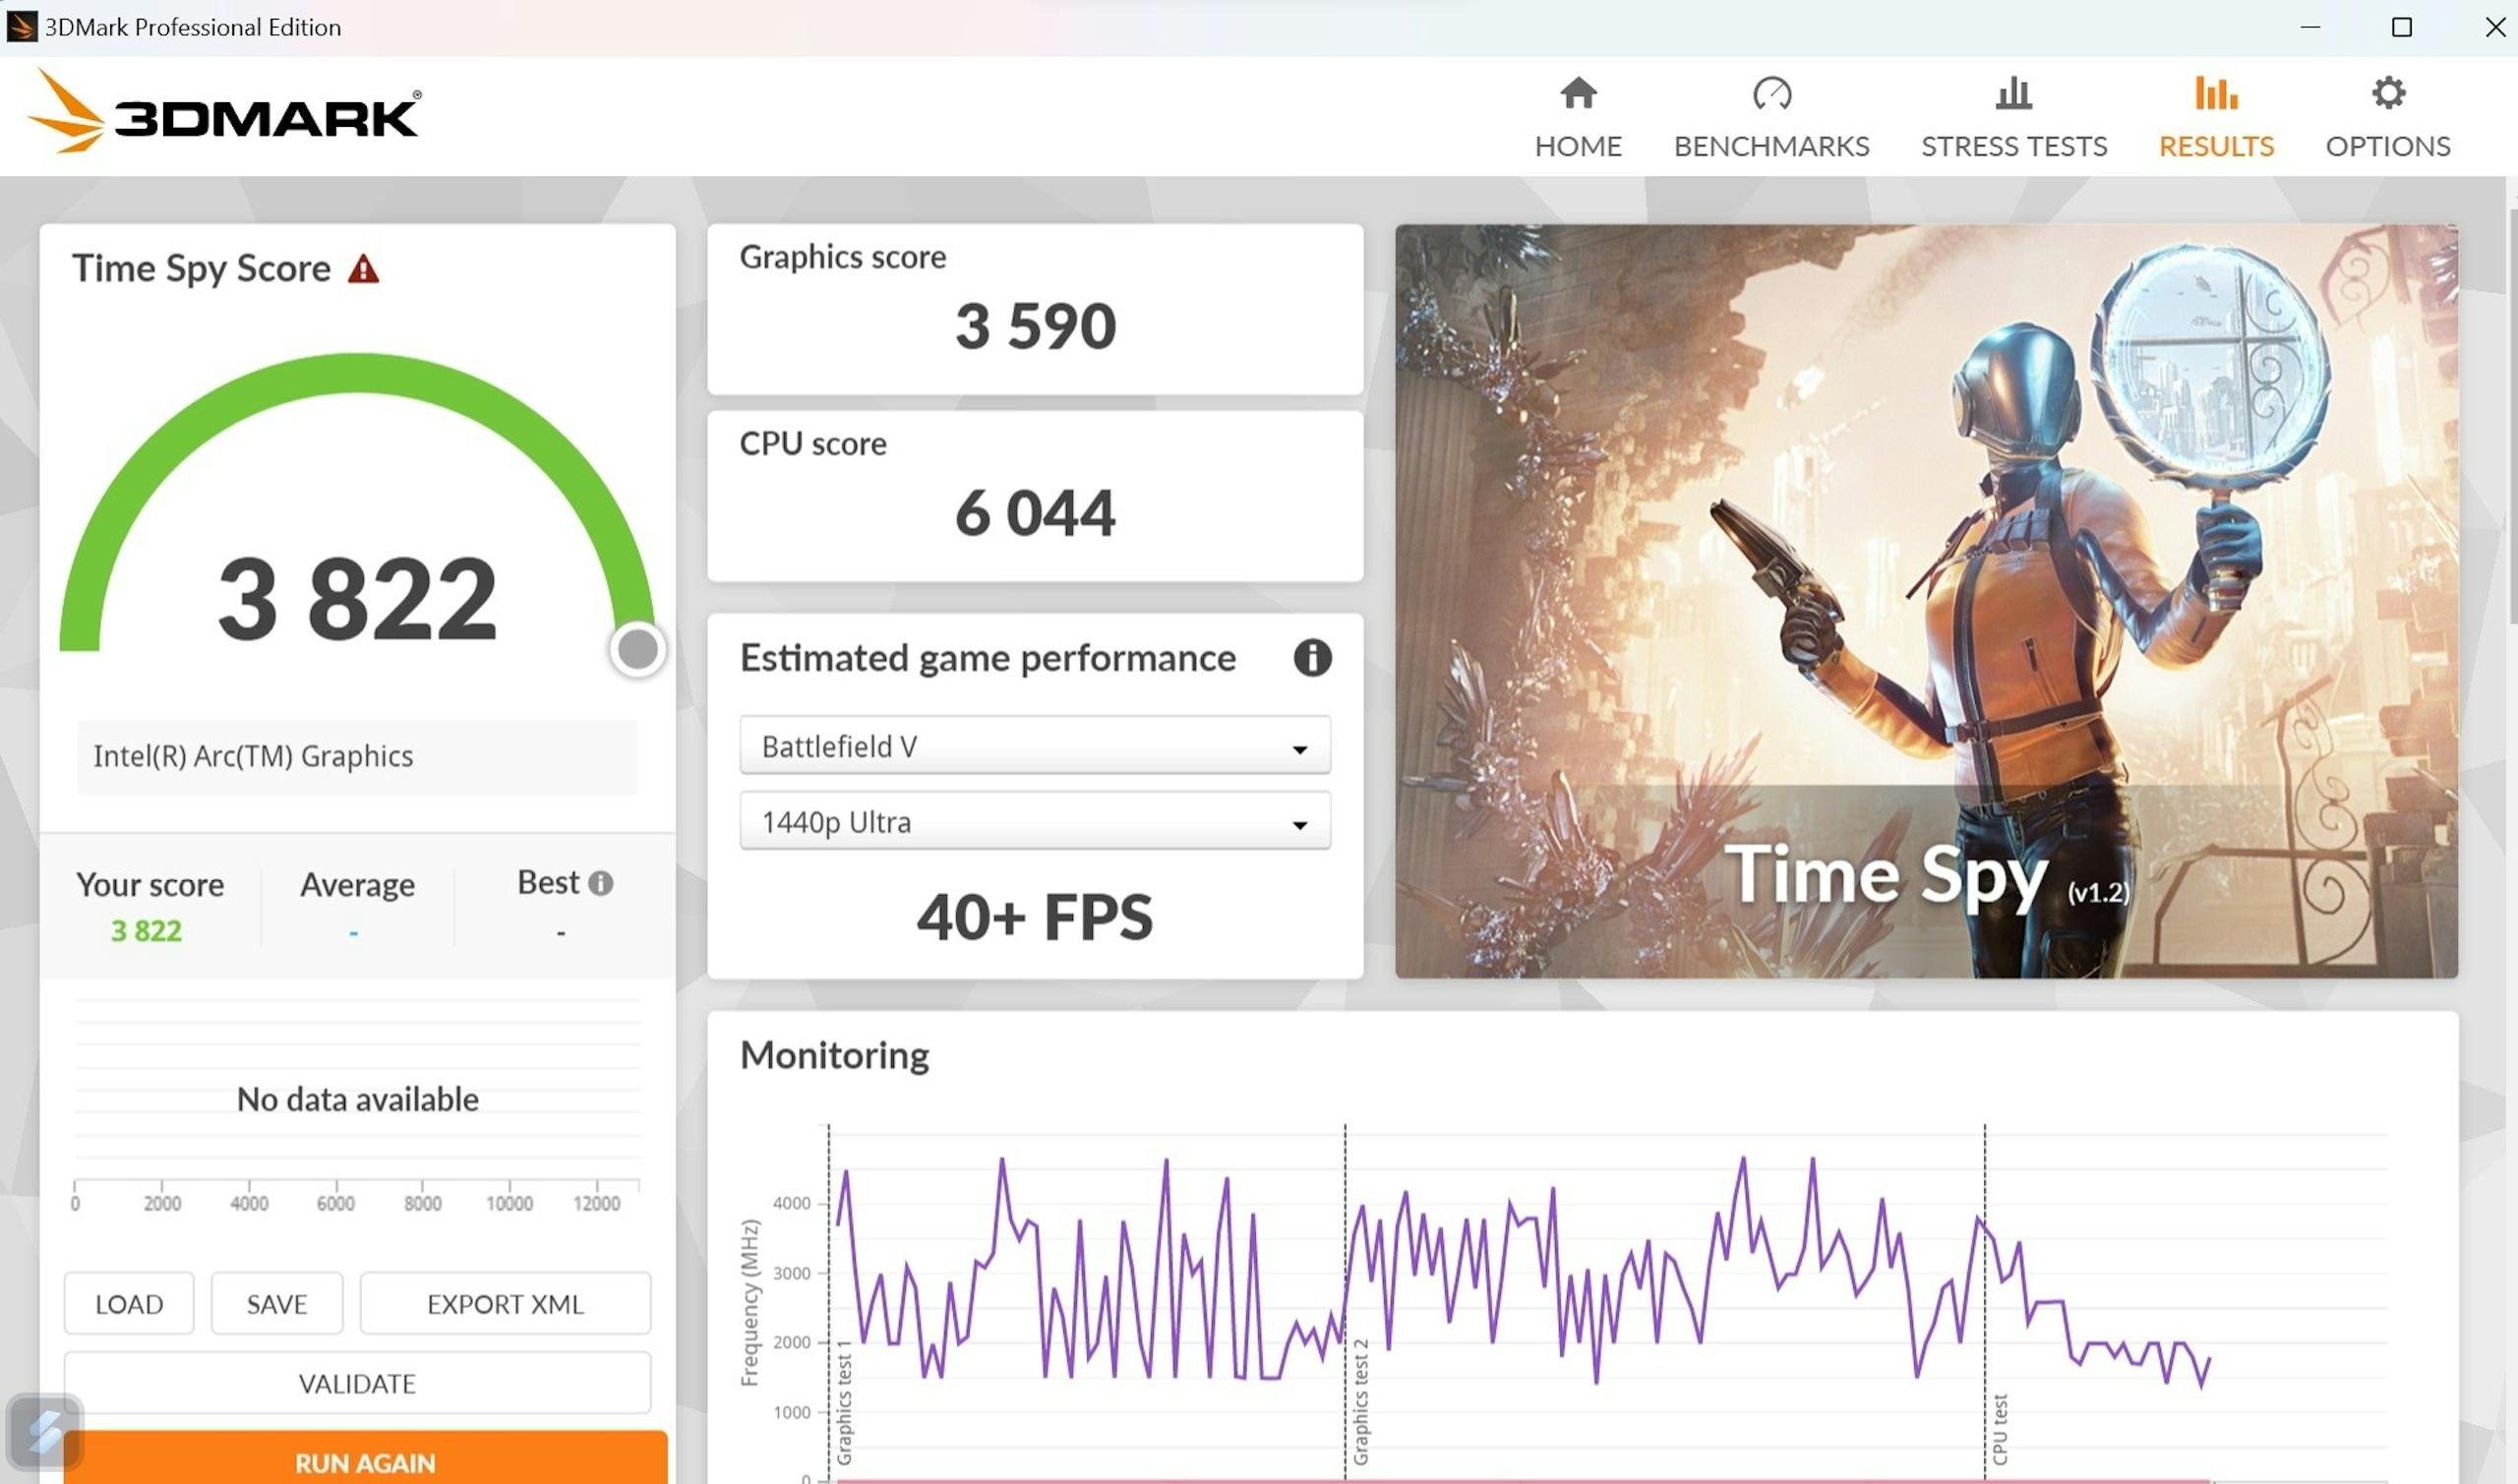Minimize the 3DMark window
Viewport: 2518px width, 1484px height.
click(2309, 27)
